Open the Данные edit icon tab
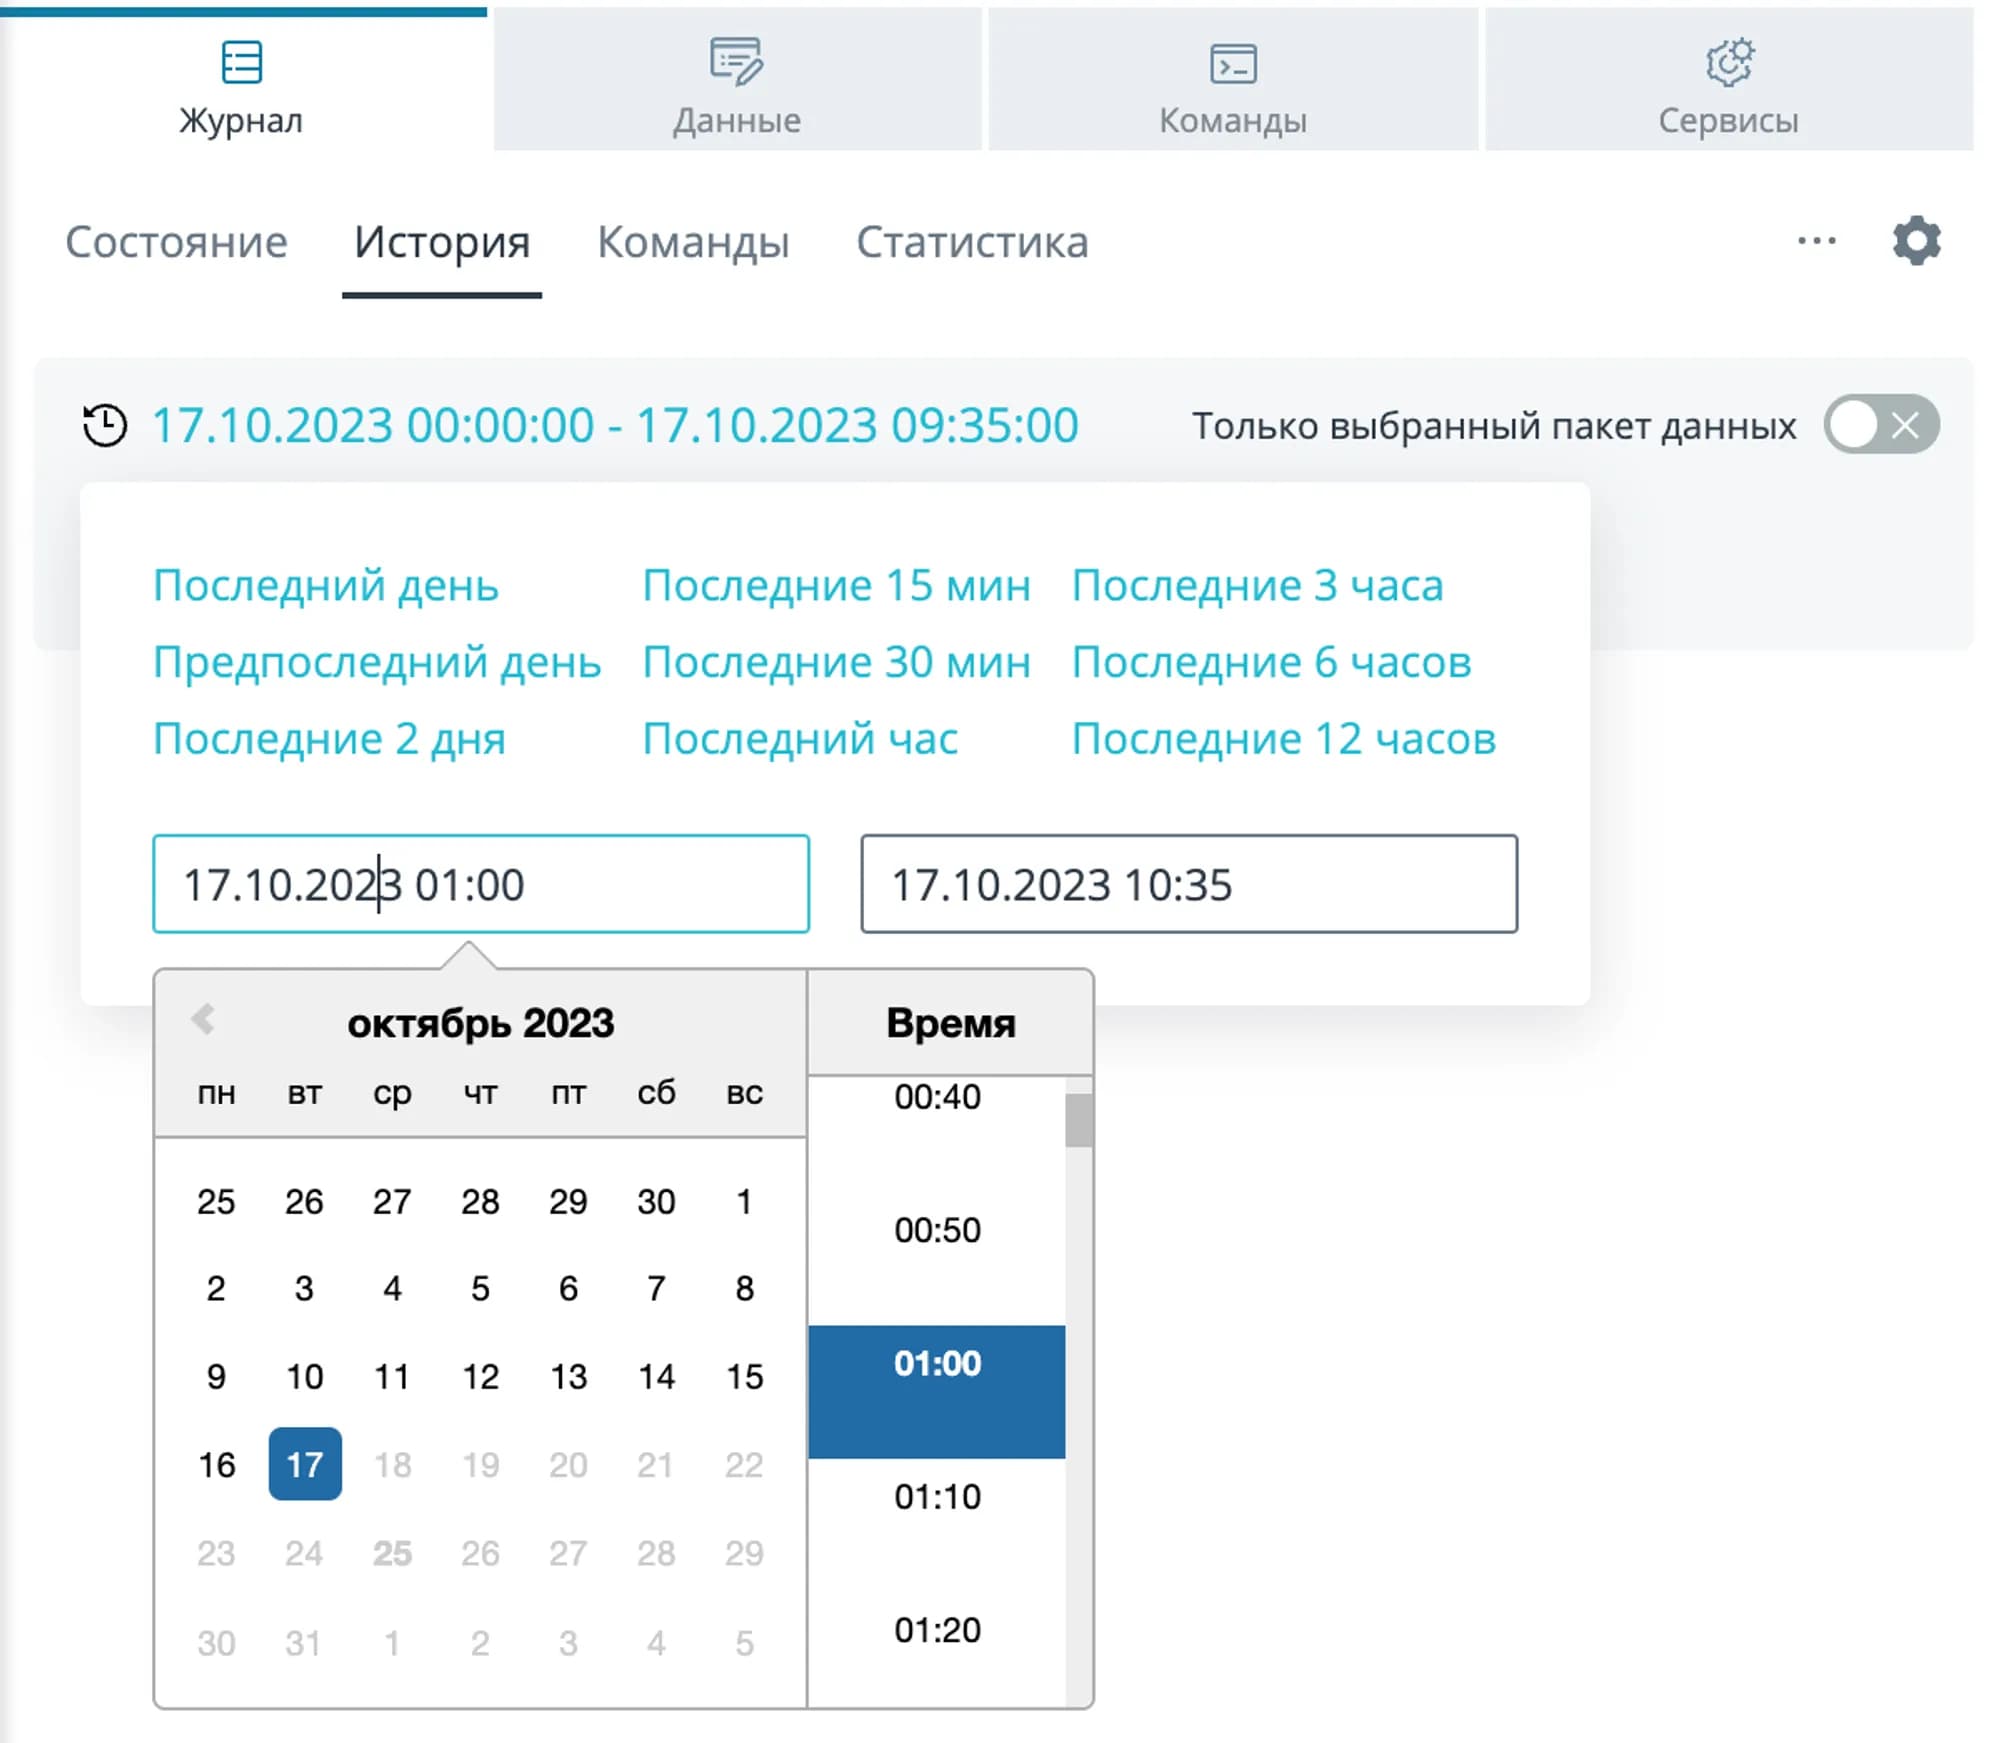The image size is (2000, 1743). click(736, 62)
